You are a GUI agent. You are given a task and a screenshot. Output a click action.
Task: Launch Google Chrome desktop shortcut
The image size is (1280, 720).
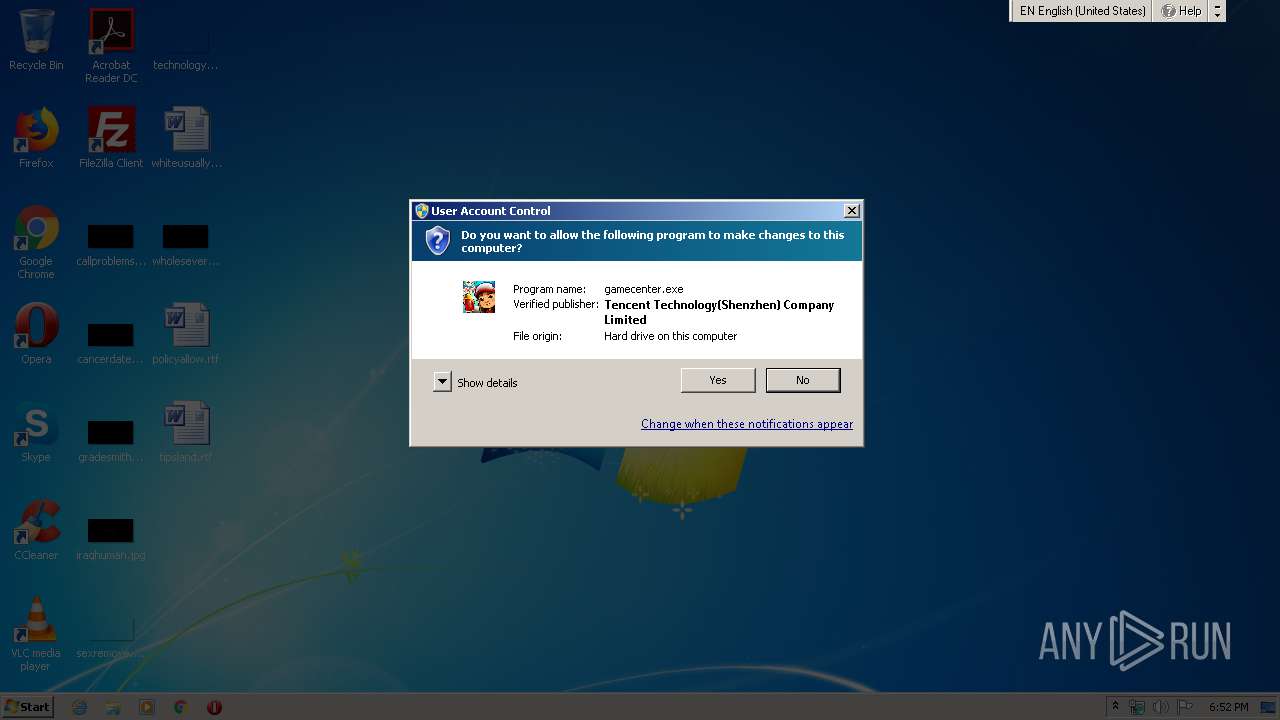pos(36,242)
